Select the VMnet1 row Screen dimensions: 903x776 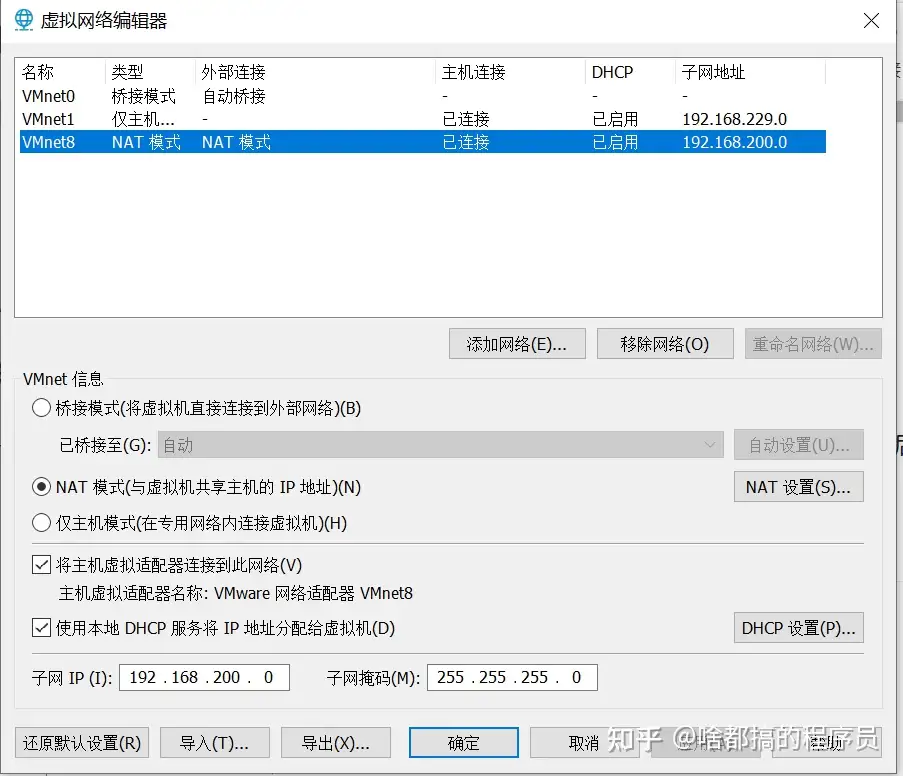pyautogui.click(x=423, y=119)
